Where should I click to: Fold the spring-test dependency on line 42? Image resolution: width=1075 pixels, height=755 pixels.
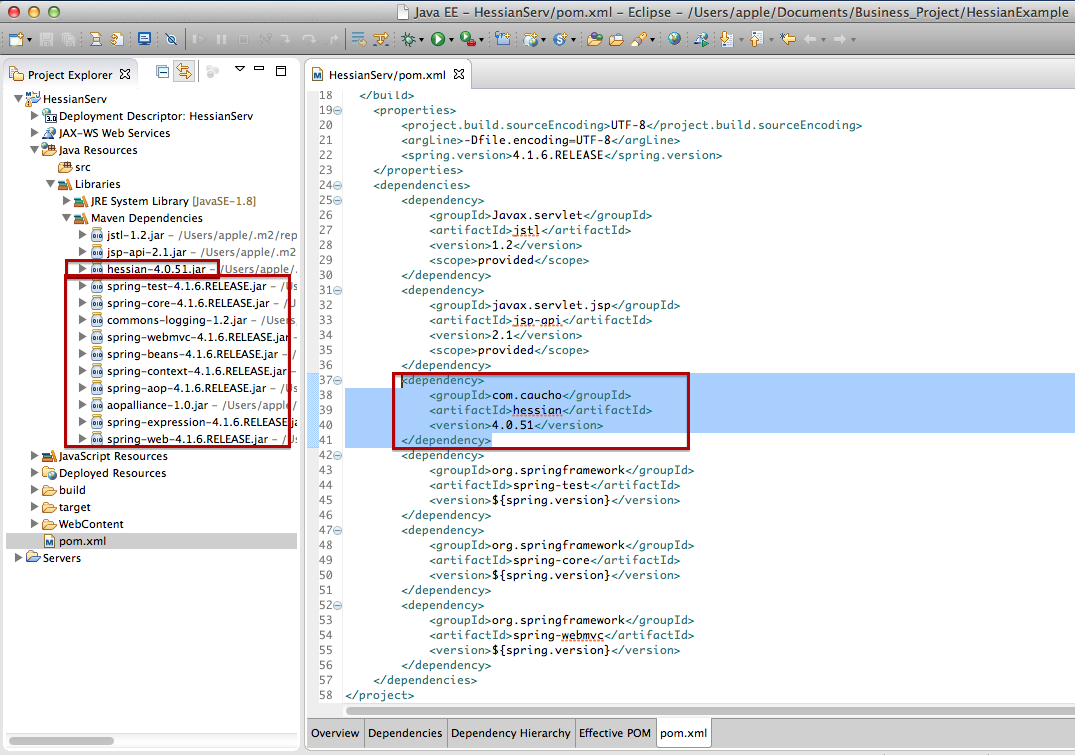click(x=338, y=455)
